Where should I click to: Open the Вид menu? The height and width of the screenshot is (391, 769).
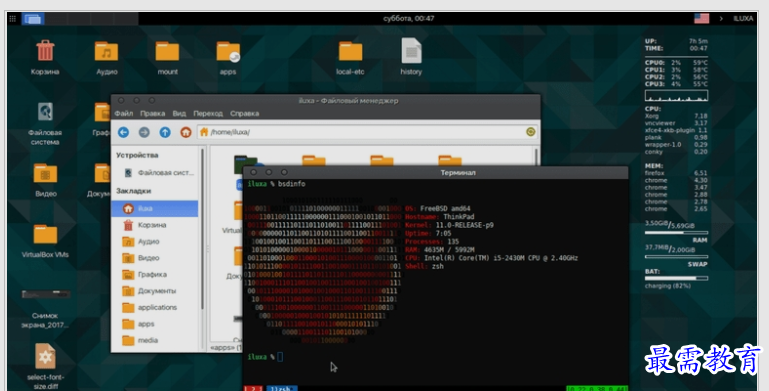pos(179,113)
